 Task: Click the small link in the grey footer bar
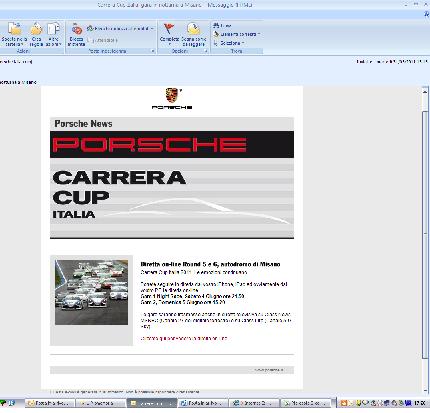tap(269, 370)
